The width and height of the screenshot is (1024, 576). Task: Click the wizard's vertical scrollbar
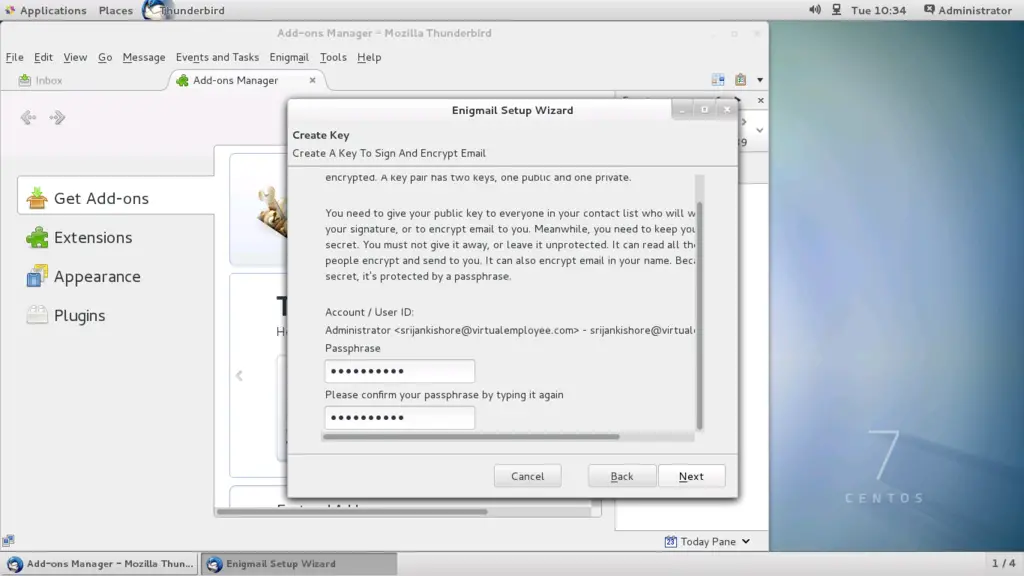pyautogui.click(x=699, y=315)
